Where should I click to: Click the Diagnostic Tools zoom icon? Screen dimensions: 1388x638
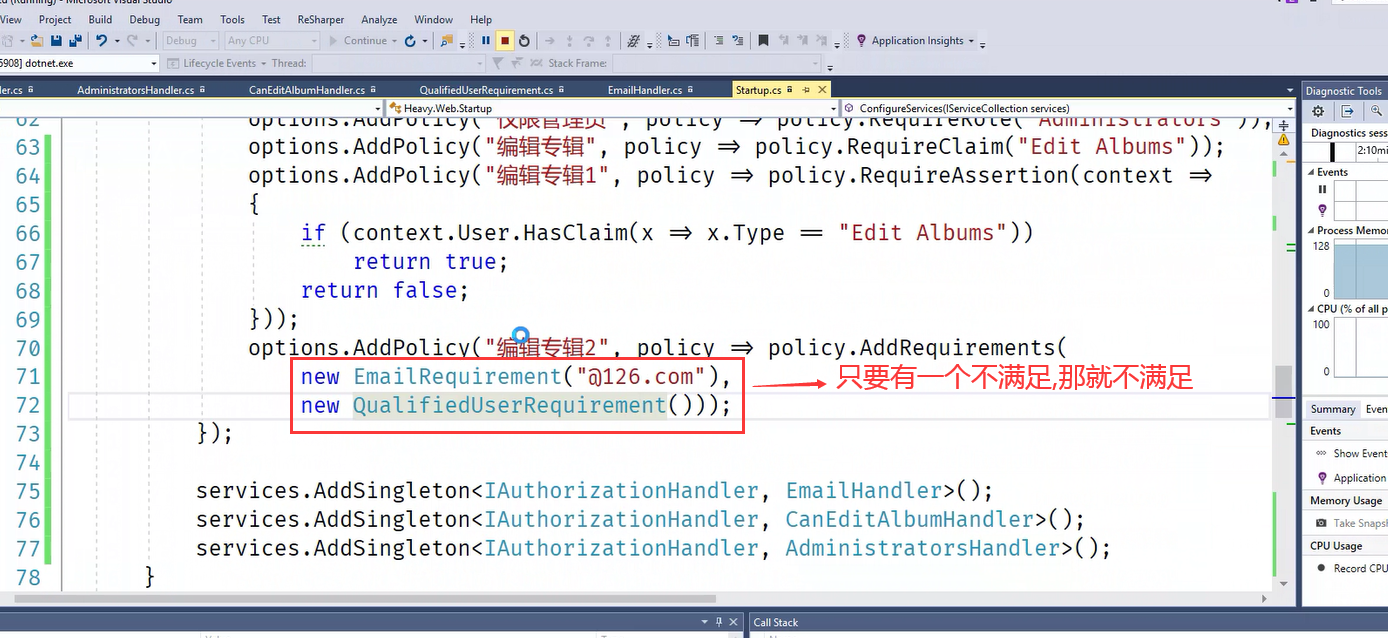click(x=1377, y=111)
